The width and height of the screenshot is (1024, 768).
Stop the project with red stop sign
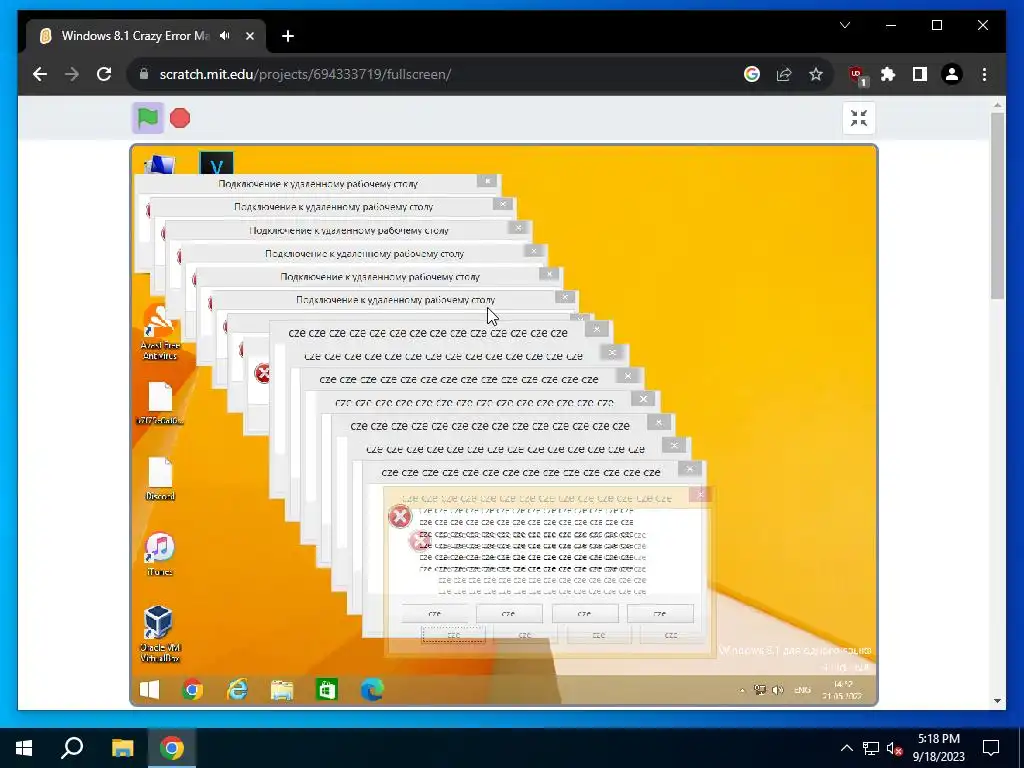[x=180, y=118]
